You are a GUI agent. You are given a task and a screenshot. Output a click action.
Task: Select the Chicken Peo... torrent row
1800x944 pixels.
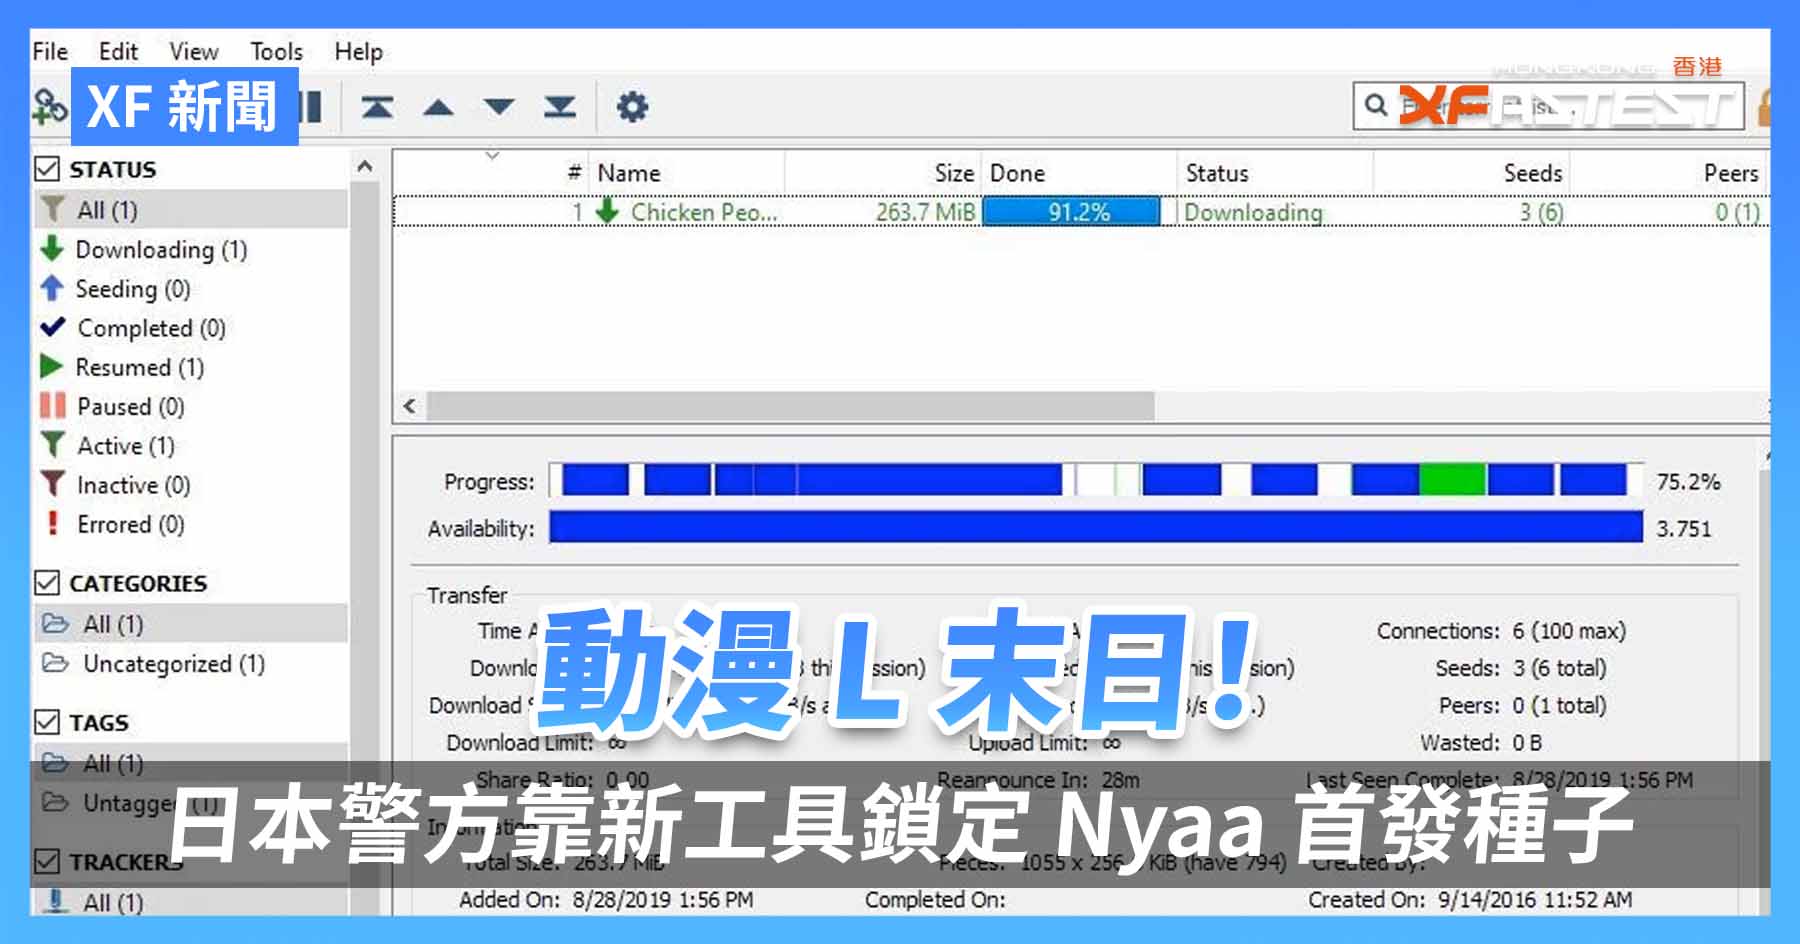pyautogui.click(x=1081, y=212)
